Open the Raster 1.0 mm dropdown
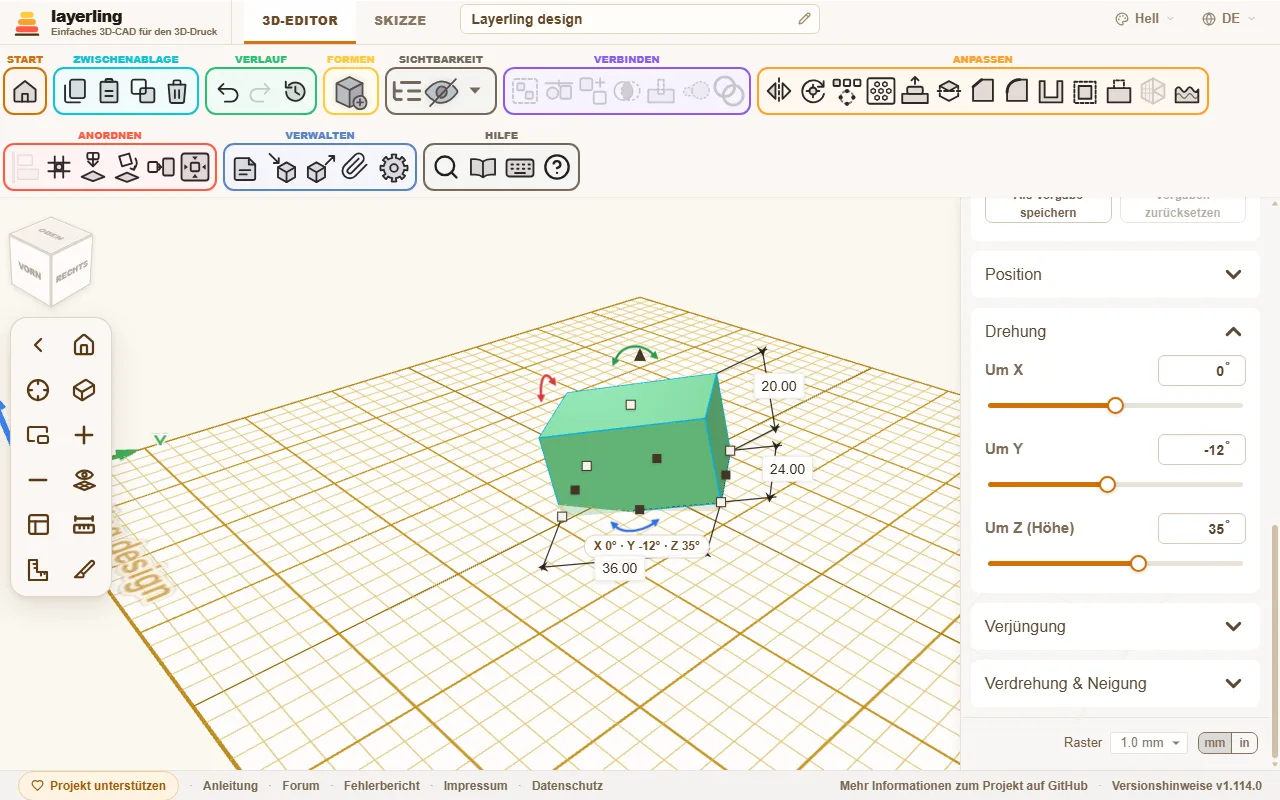The image size is (1280, 800). (x=1149, y=743)
